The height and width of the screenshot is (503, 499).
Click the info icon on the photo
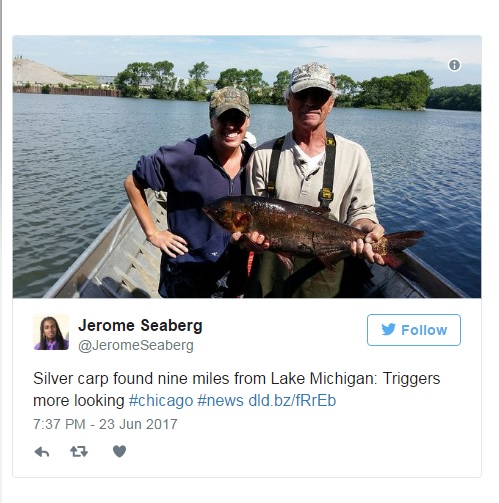coord(454,65)
